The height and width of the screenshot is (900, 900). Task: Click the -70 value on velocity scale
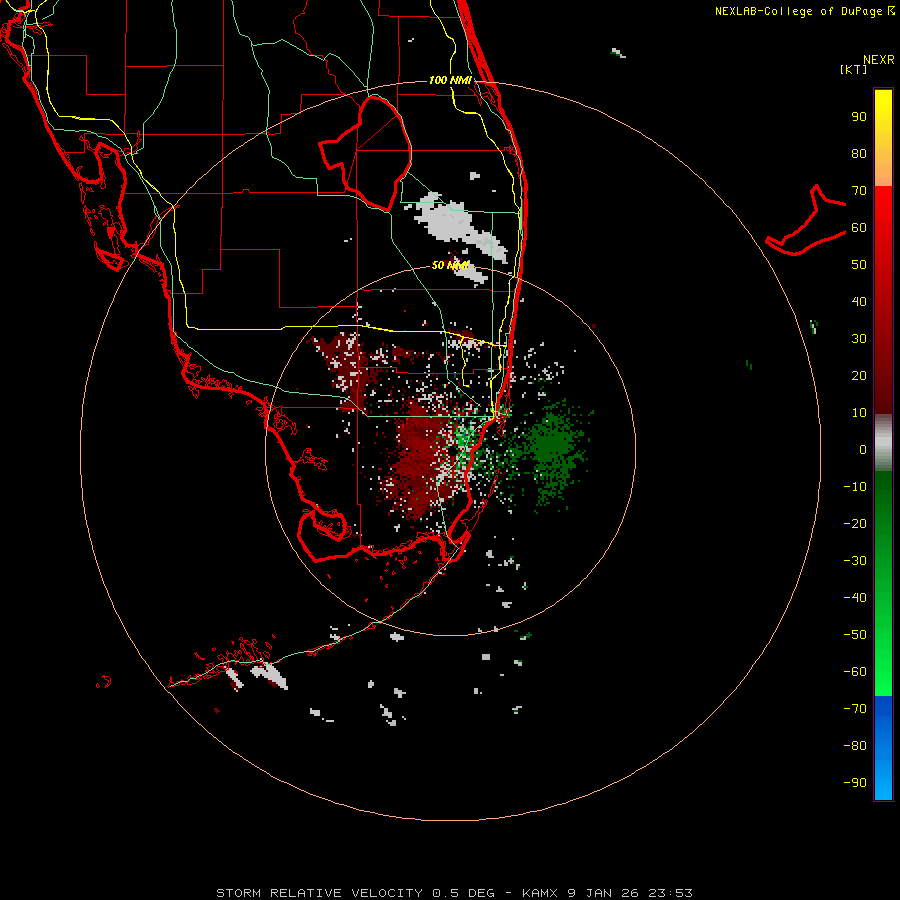pyautogui.click(x=855, y=708)
